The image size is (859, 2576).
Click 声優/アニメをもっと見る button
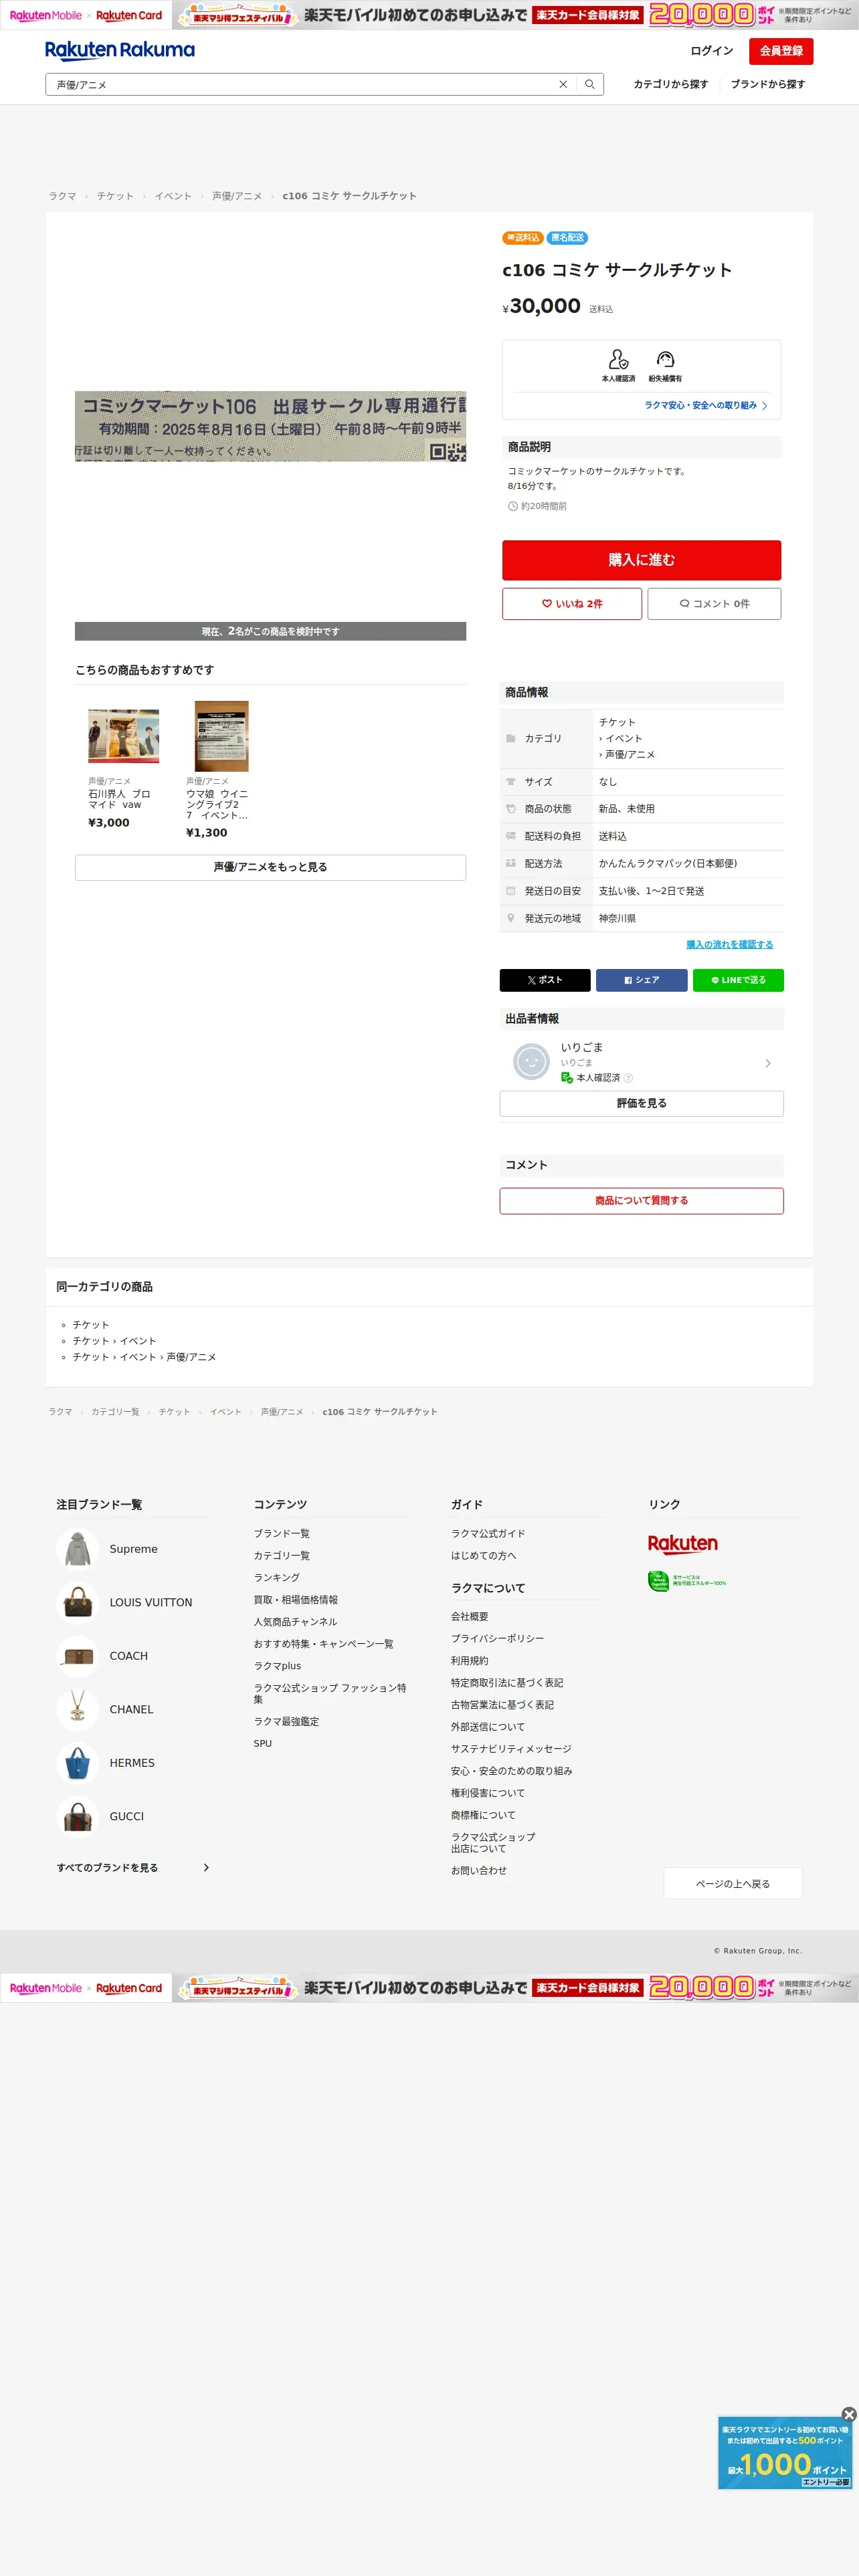click(x=270, y=867)
